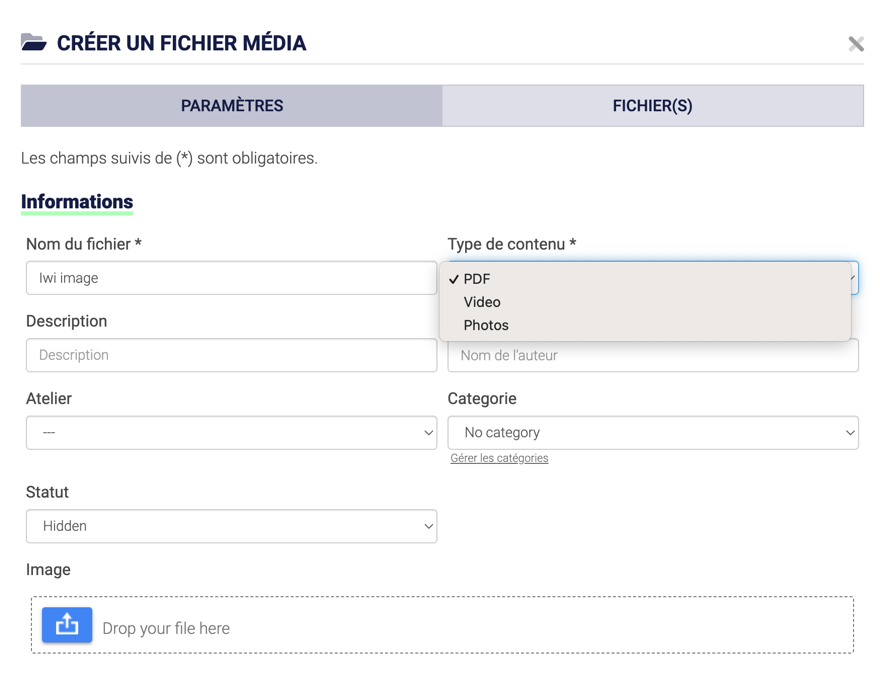
Task: Click the blue upload file icon
Action: 67,625
